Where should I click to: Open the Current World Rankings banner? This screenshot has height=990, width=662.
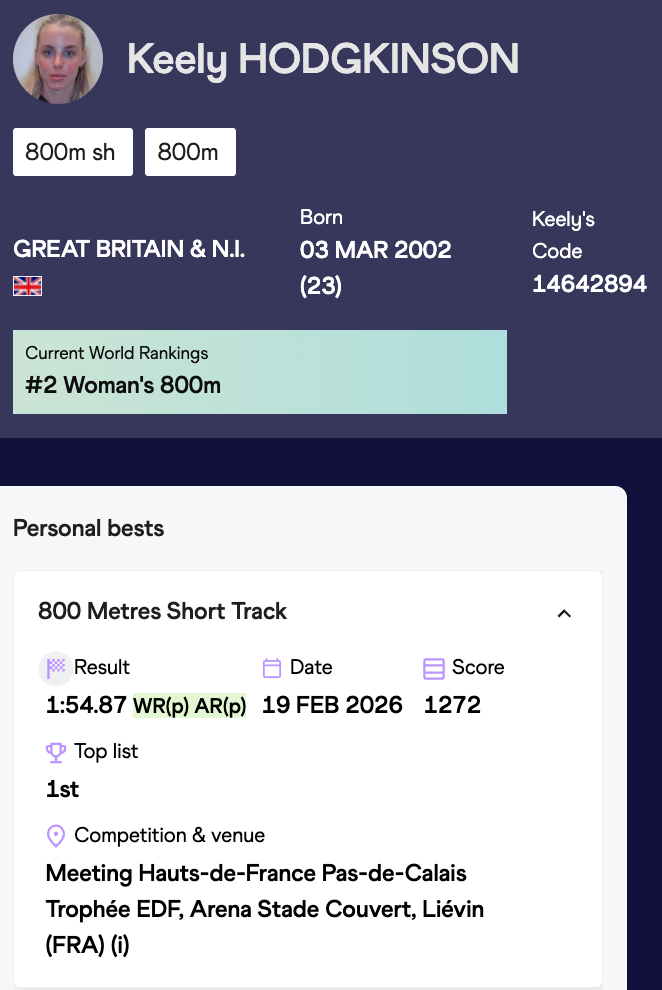[259, 372]
